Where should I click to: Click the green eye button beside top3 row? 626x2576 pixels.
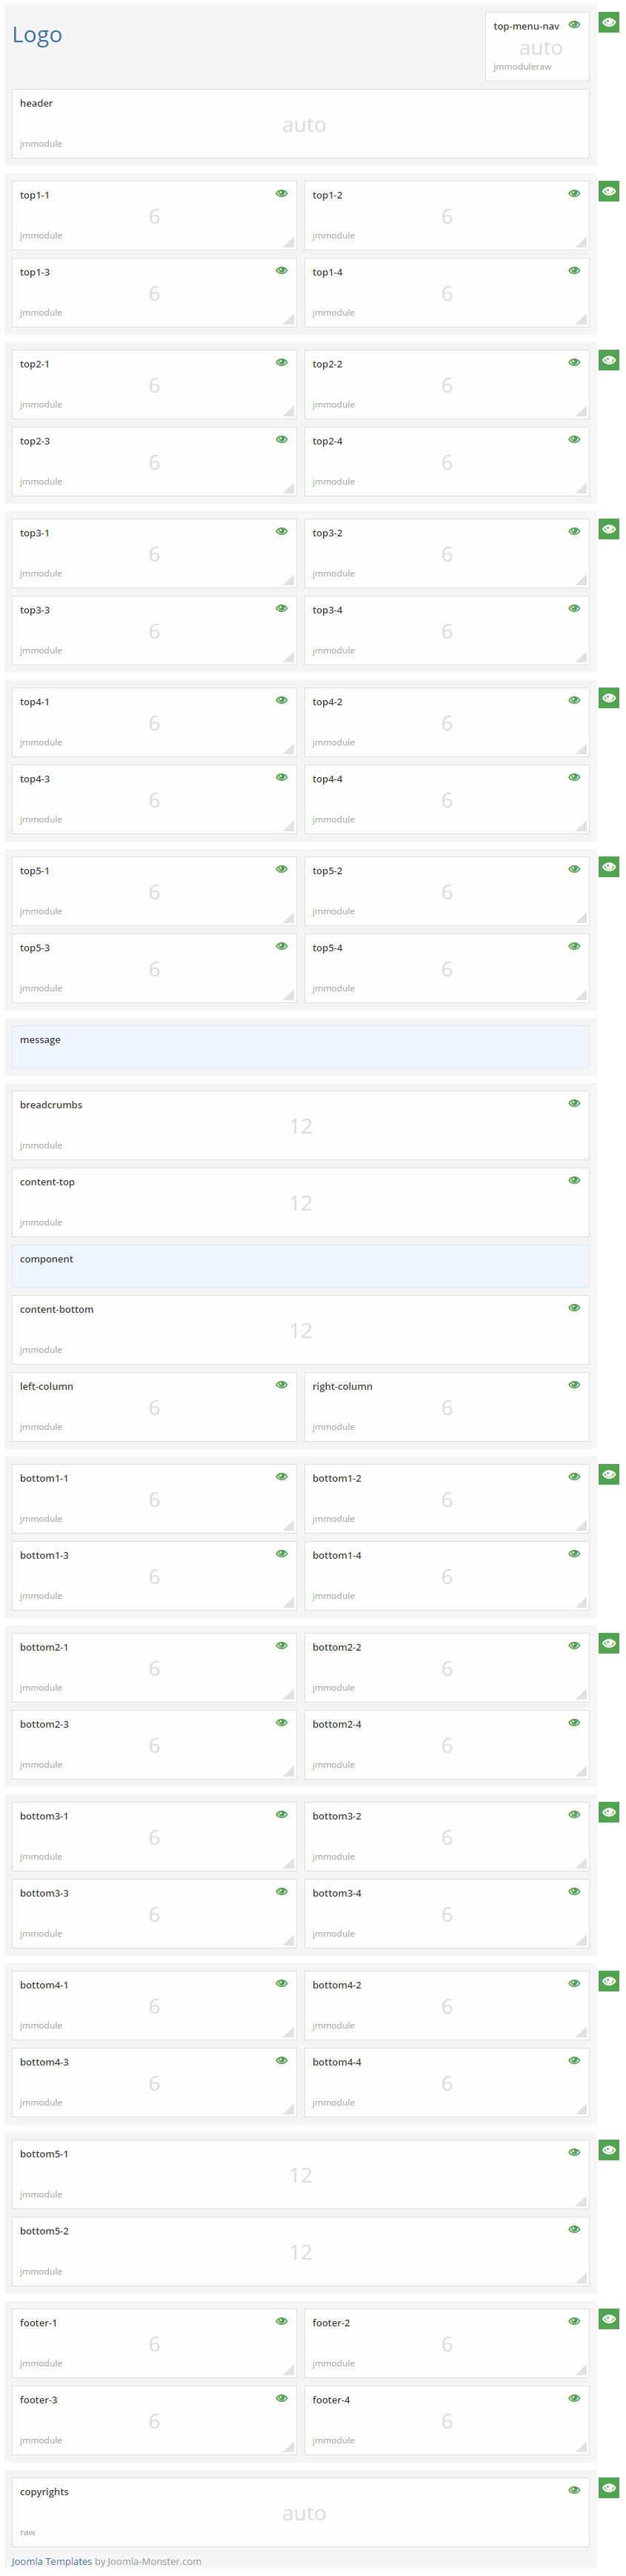point(608,529)
